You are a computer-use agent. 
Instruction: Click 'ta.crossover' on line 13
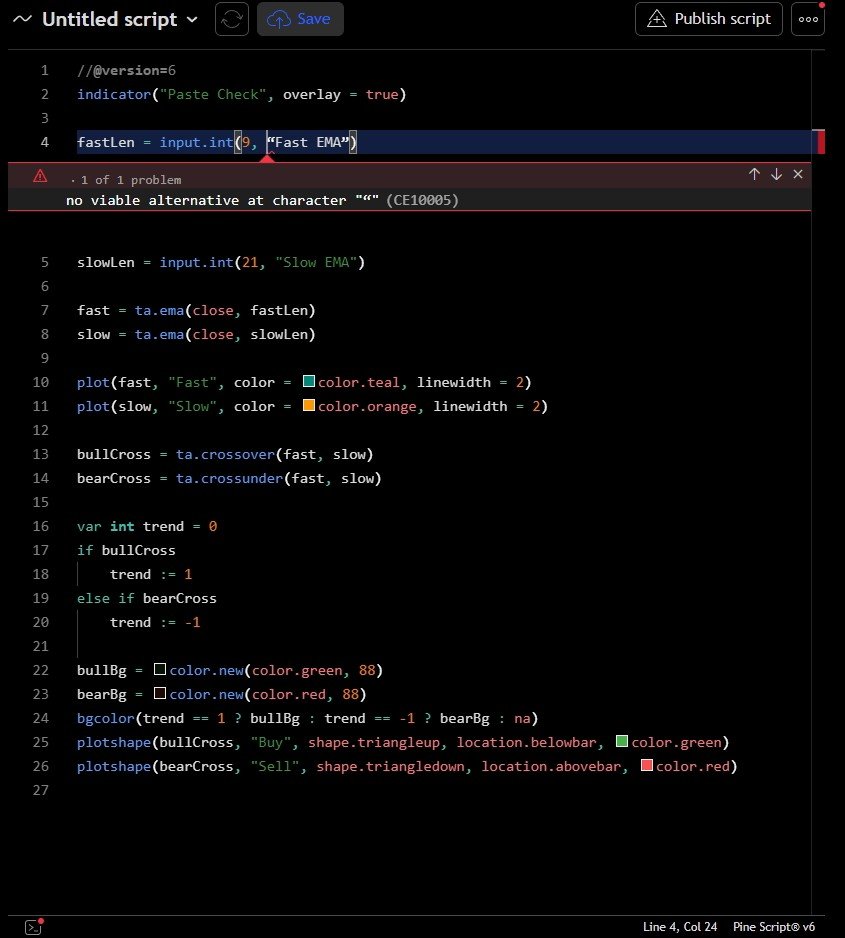225,455
